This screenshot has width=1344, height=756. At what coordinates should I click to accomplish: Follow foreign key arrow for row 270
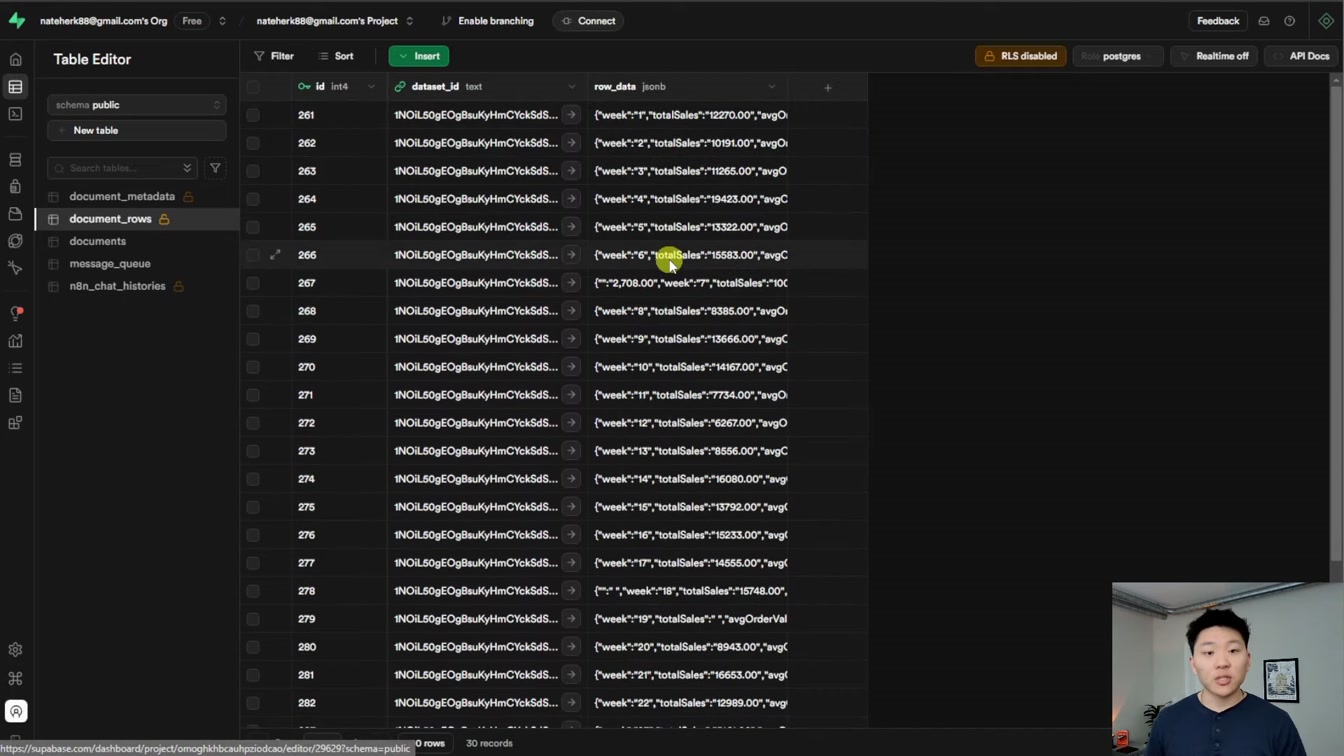(571, 367)
